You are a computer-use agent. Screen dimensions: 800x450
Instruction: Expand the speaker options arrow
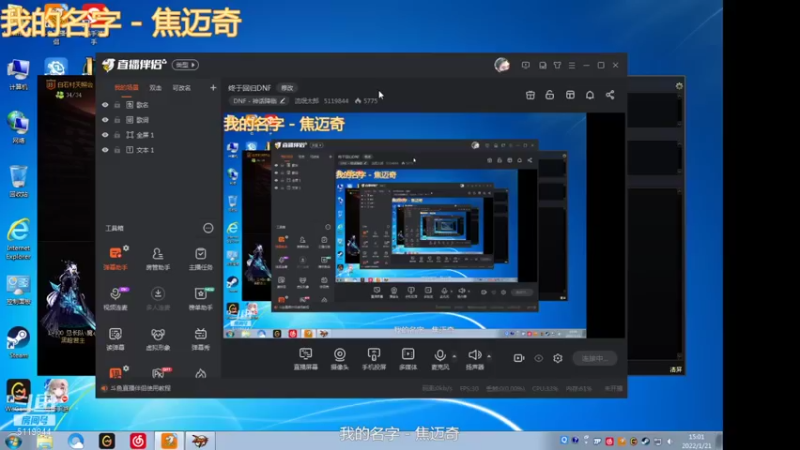coord(489,356)
